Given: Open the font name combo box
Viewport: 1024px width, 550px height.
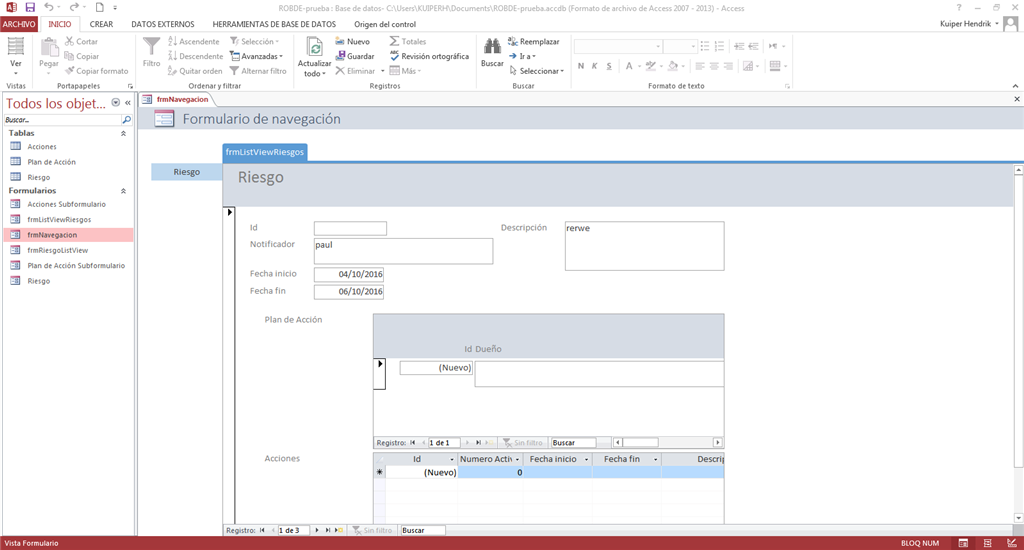Looking at the screenshot, I should coord(618,46).
